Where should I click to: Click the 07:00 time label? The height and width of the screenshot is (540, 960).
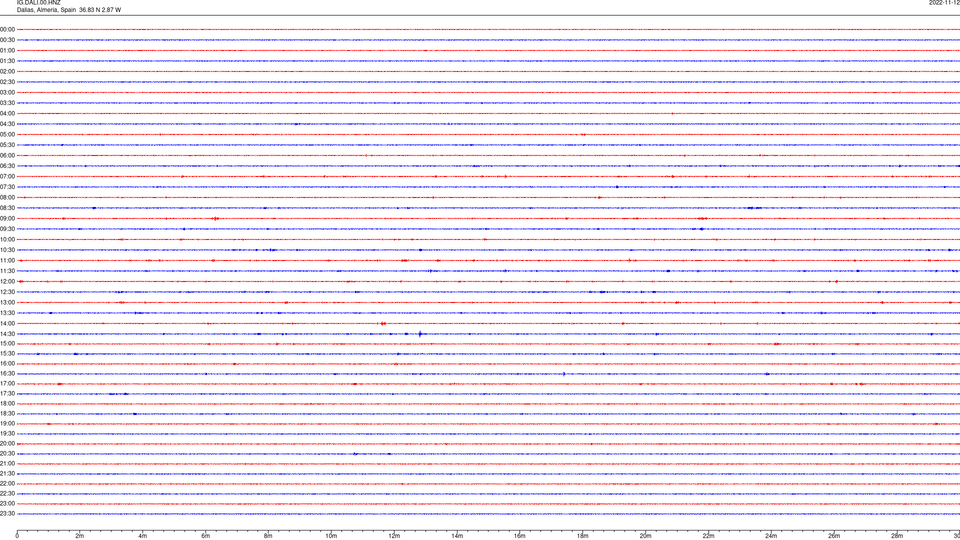[x=7, y=176]
